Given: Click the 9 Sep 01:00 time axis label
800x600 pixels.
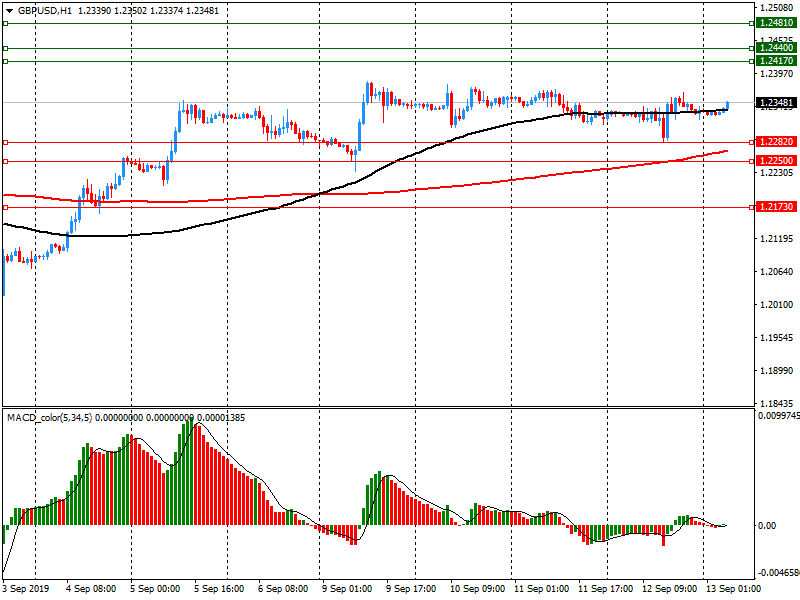Looking at the screenshot, I should tap(347, 588).
